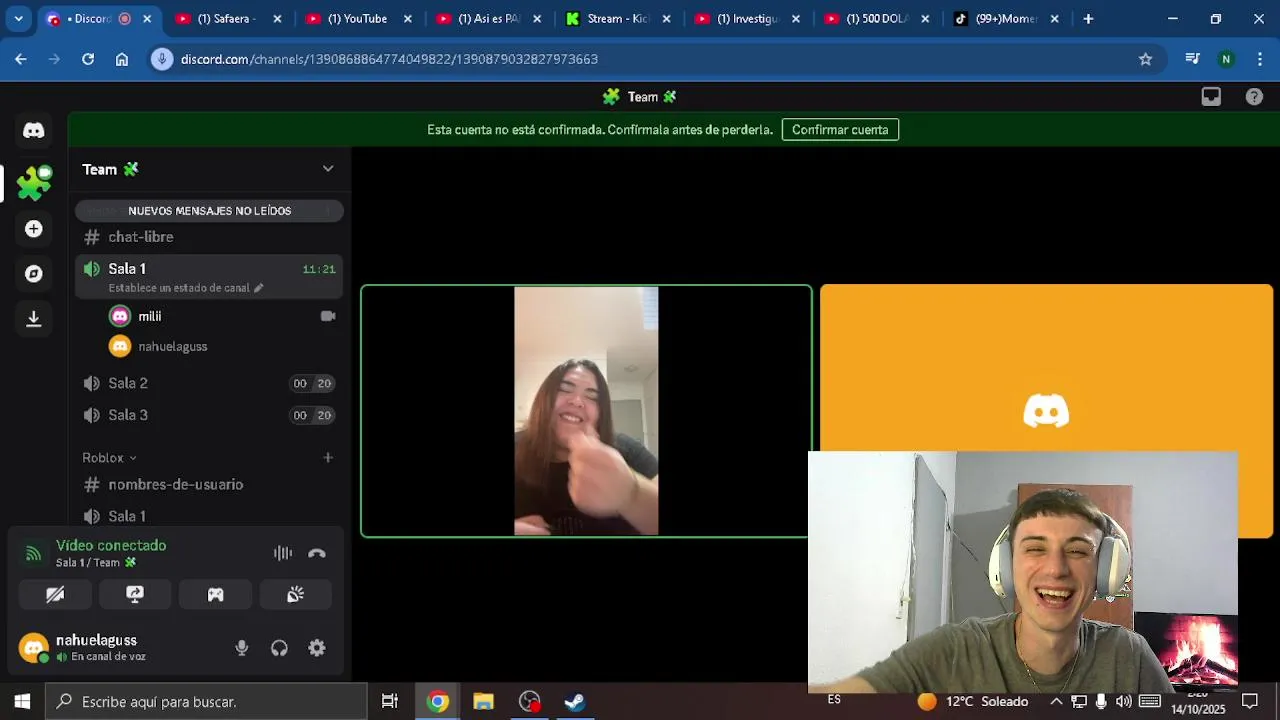Image resolution: width=1280 pixels, height=720 pixels.
Task: Click Vídeo conectado status text
Action: pyautogui.click(x=111, y=546)
